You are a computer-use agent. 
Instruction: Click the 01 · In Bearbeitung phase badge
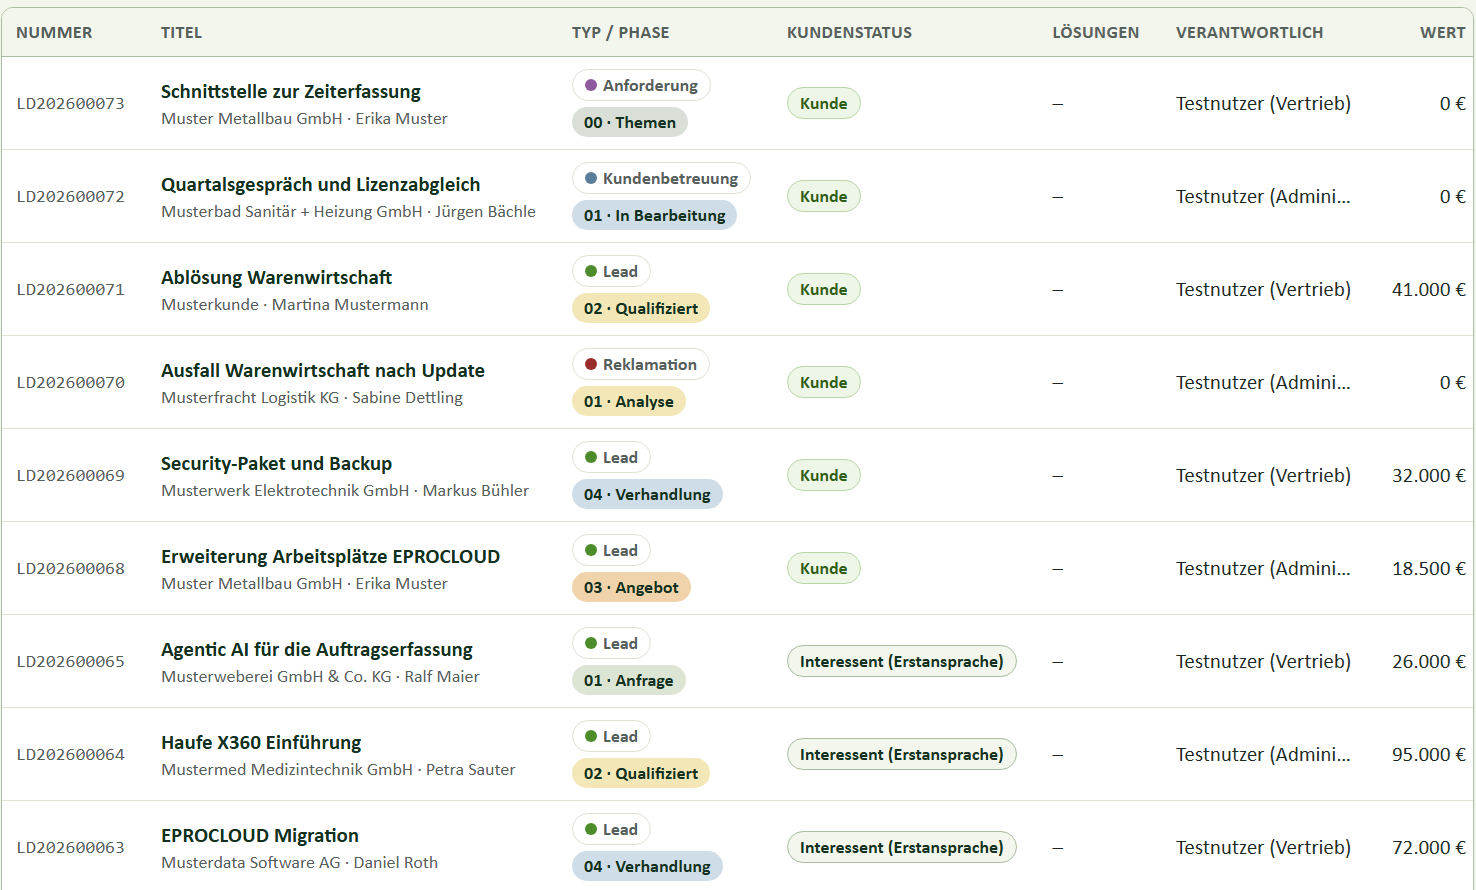point(654,215)
